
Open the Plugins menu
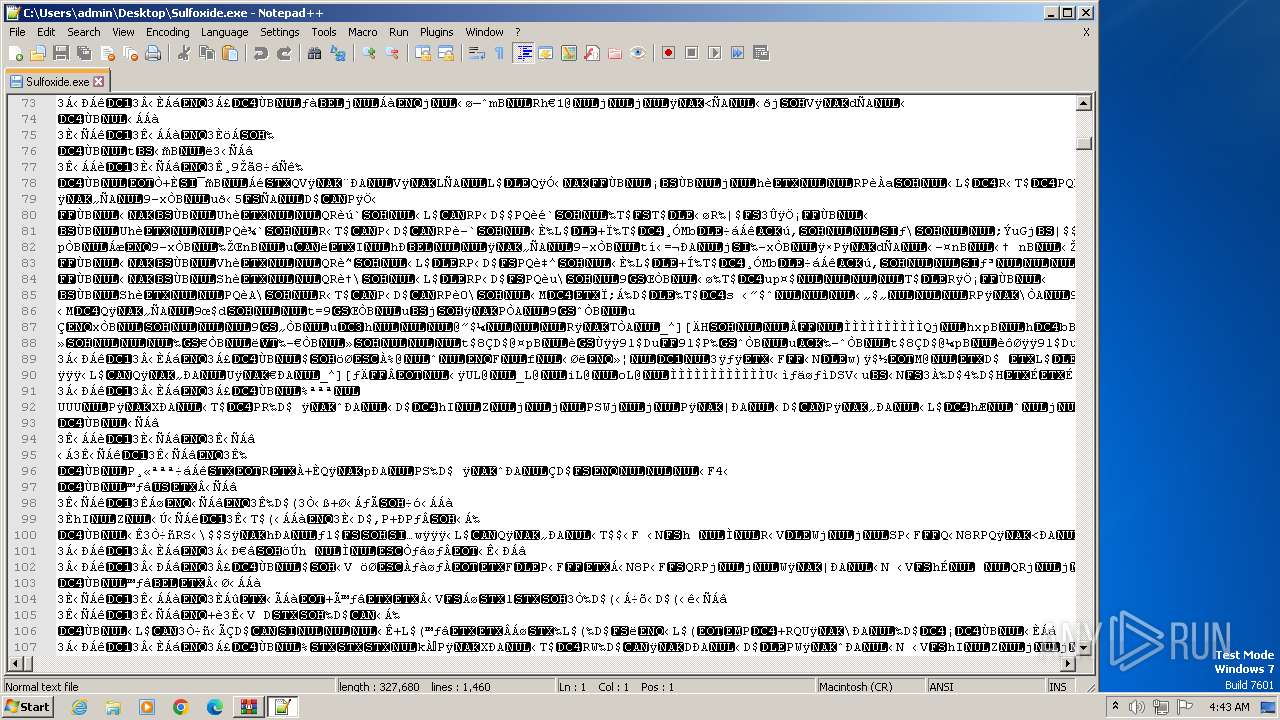click(x=436, y=32)
